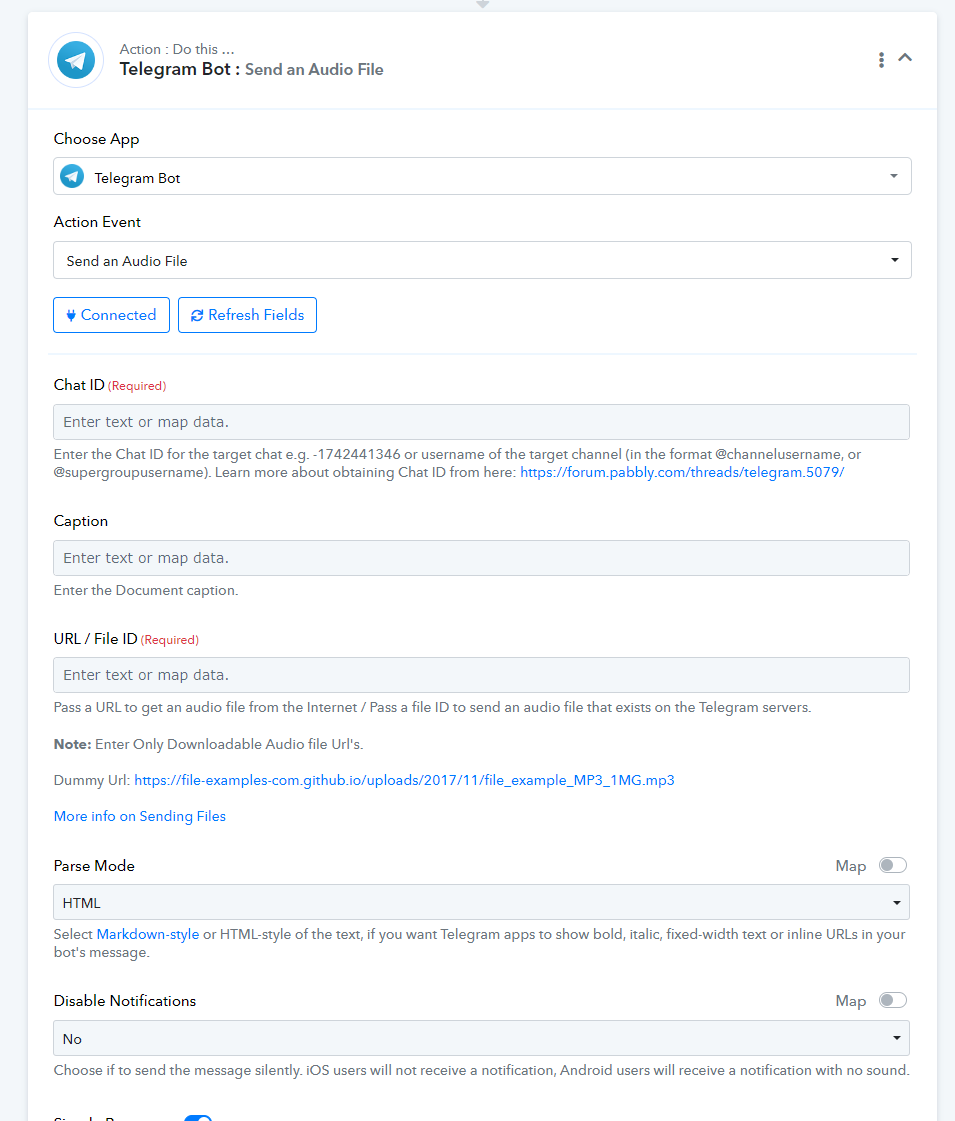Focus the Chat ID input field

click(x=481, y=422)
